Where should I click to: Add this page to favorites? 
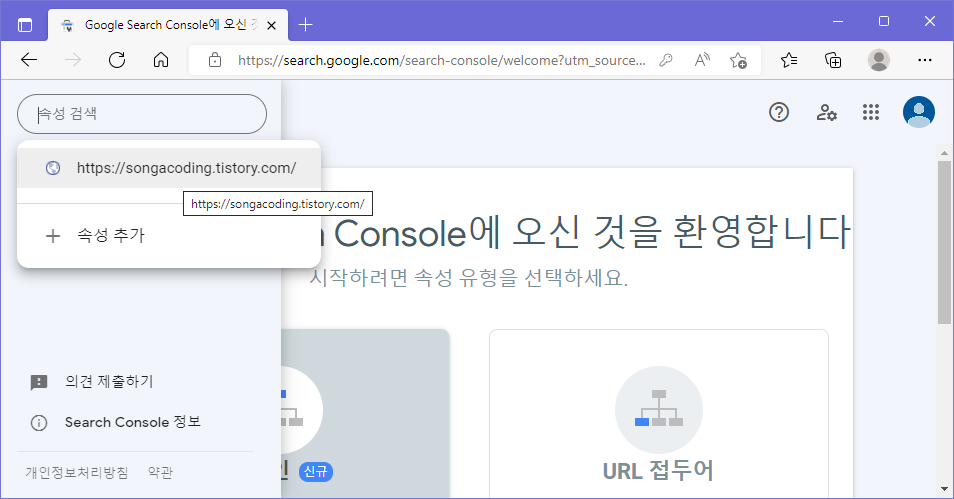[738, 60]
